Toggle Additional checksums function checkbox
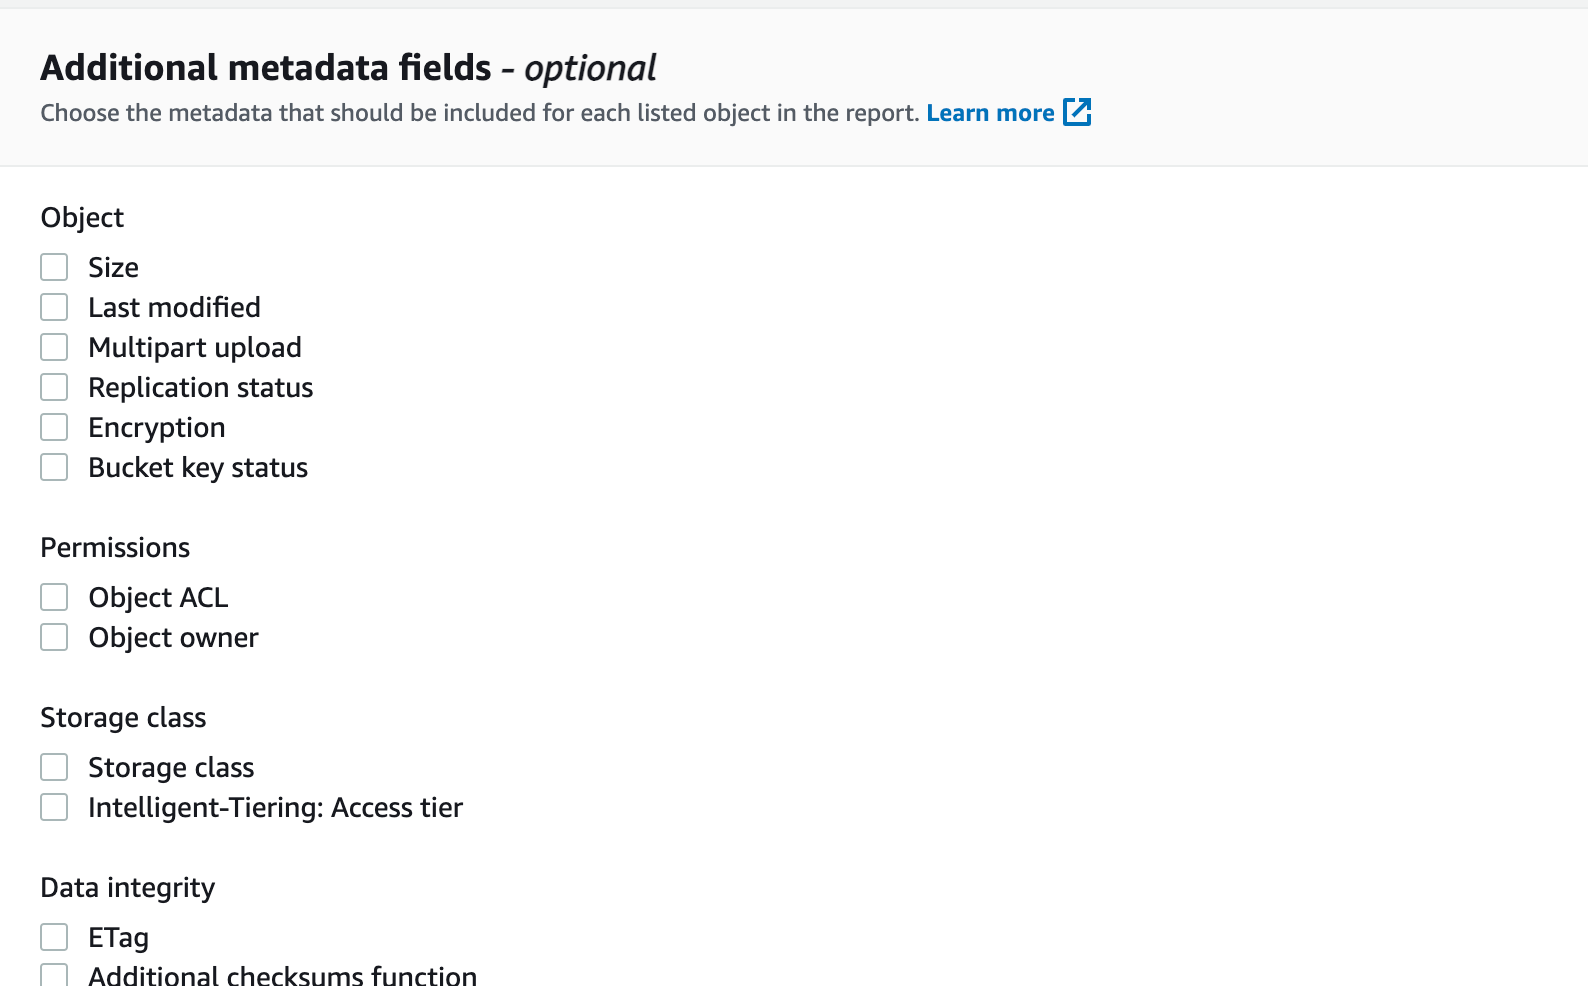This screenshot has width=1588, height=986. click(x=54, y=975)
